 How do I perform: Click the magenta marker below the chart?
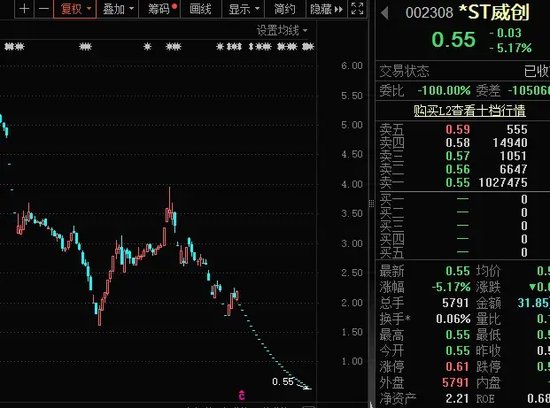pos(241,395)
